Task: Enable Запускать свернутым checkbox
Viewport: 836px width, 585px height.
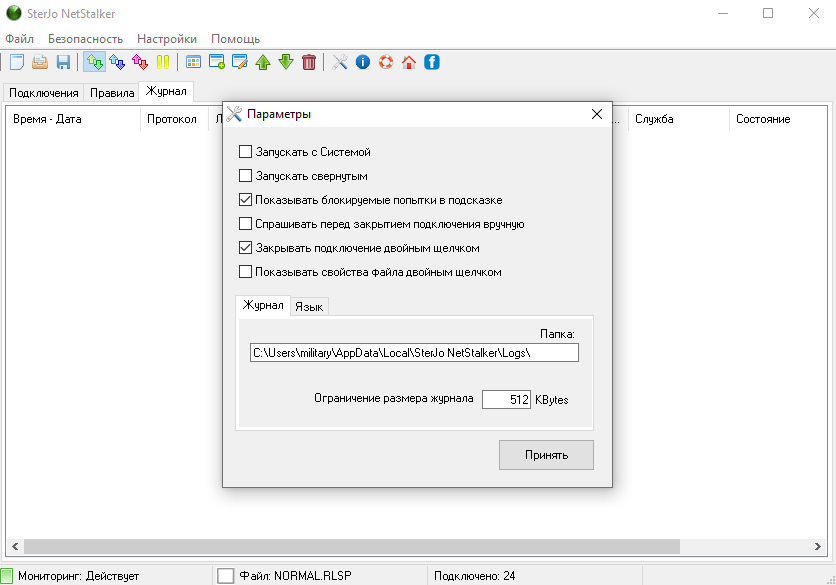Action: (245, 176)
